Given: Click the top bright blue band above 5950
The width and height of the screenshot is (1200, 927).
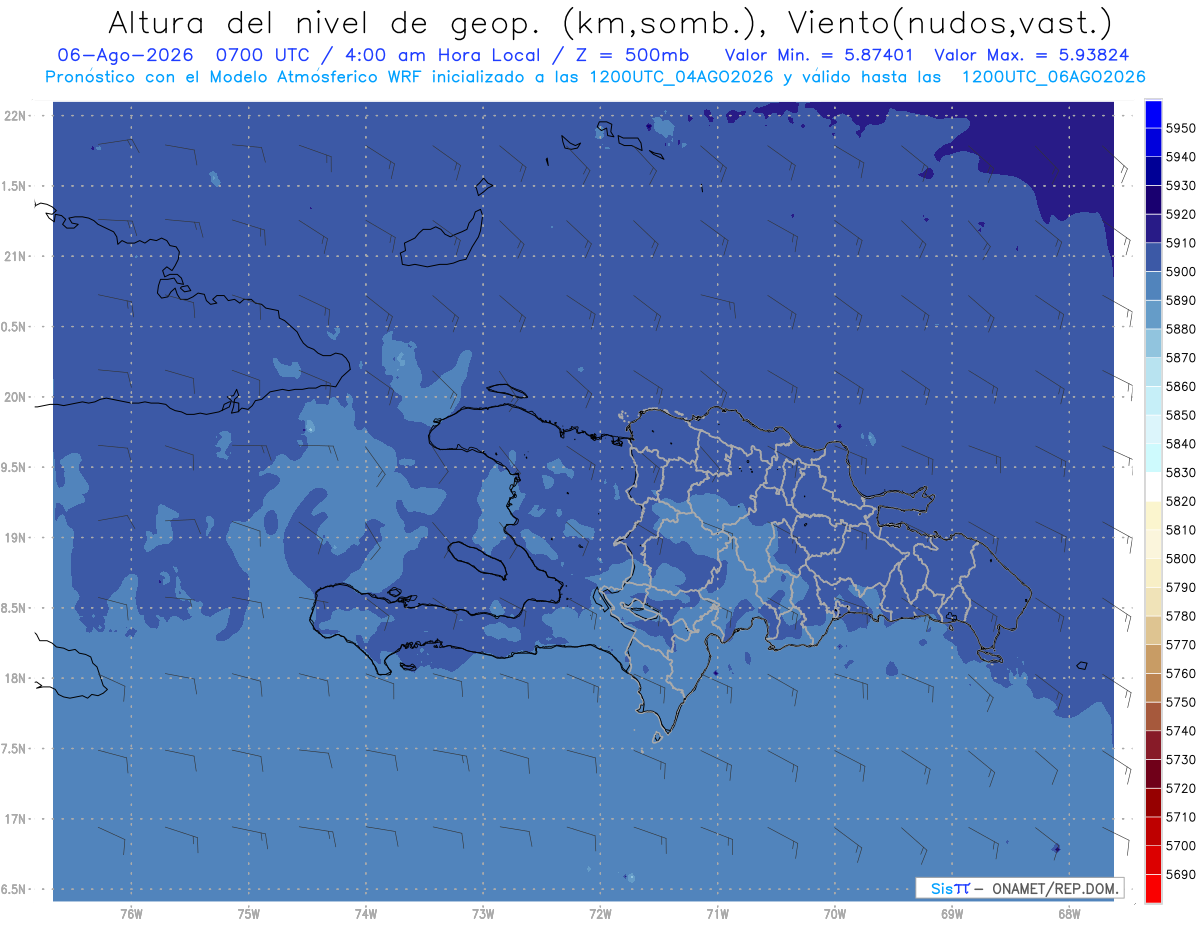Looking at the screenshot, I should [1153, 114].
